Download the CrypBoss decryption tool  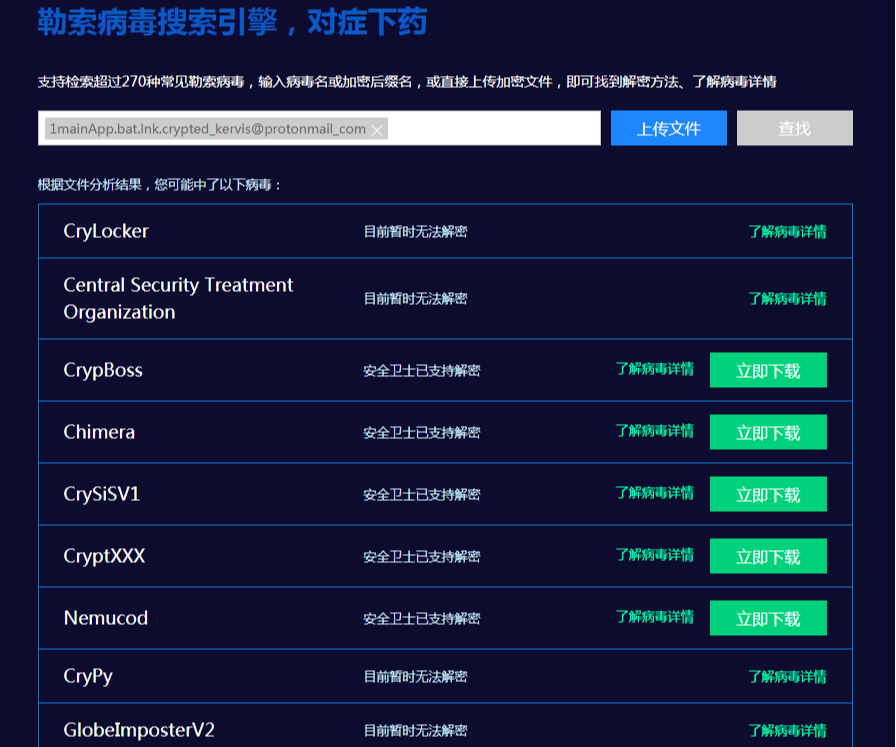point(768,370)
